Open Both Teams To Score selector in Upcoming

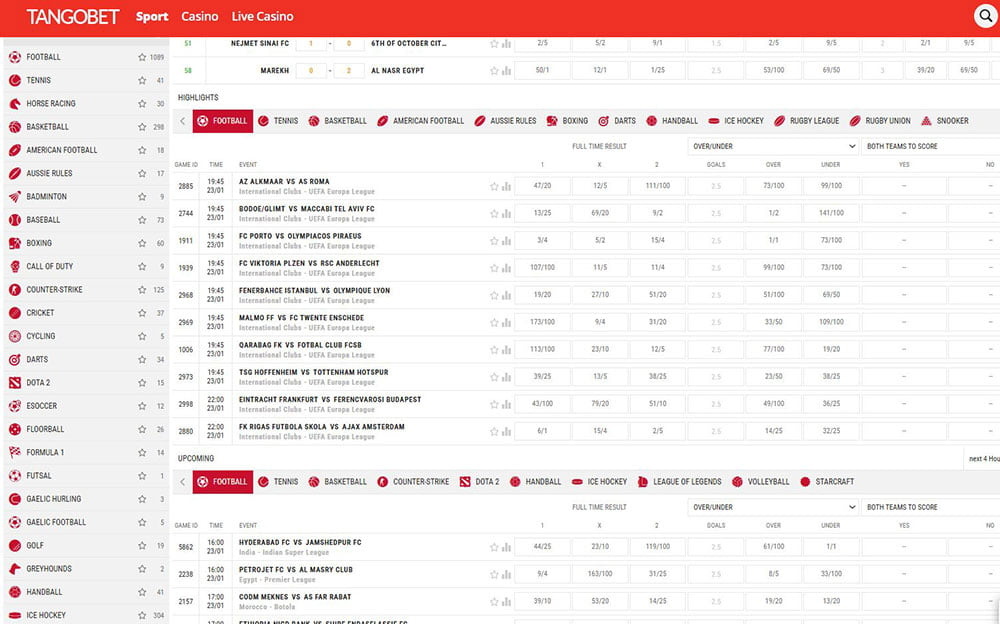[930, 507]
